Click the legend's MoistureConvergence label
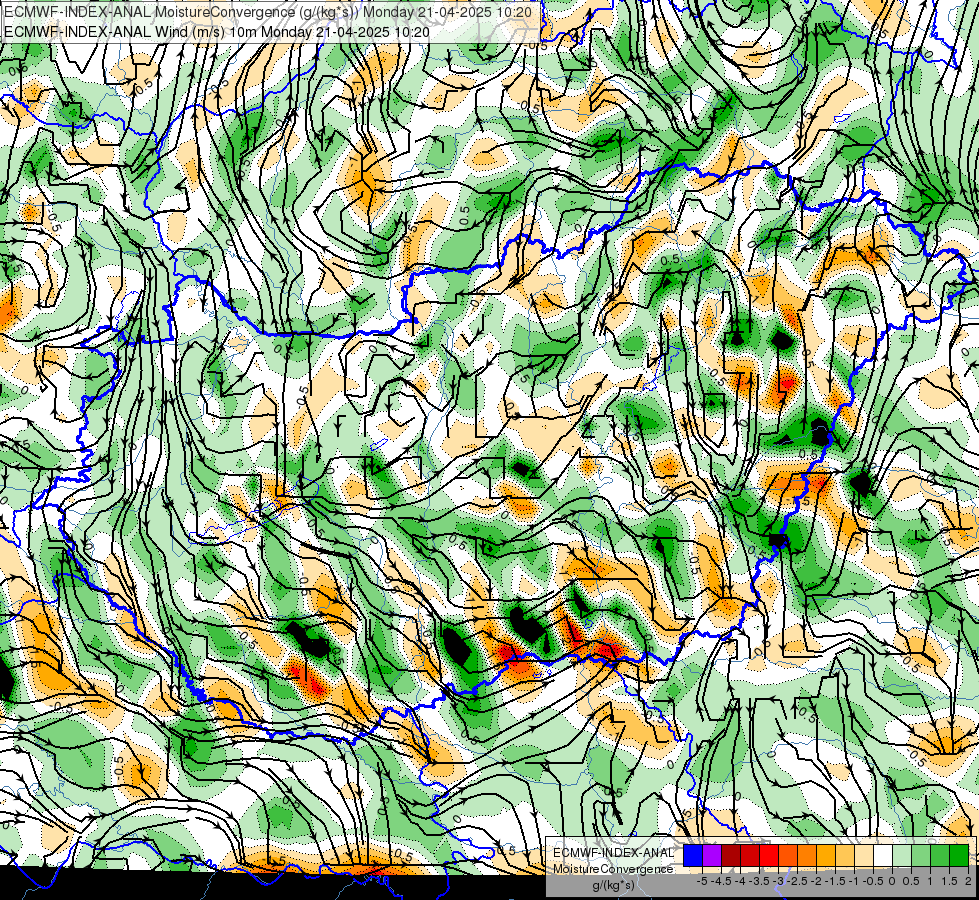Screen dimensions: 979x900 pos(613,869)
